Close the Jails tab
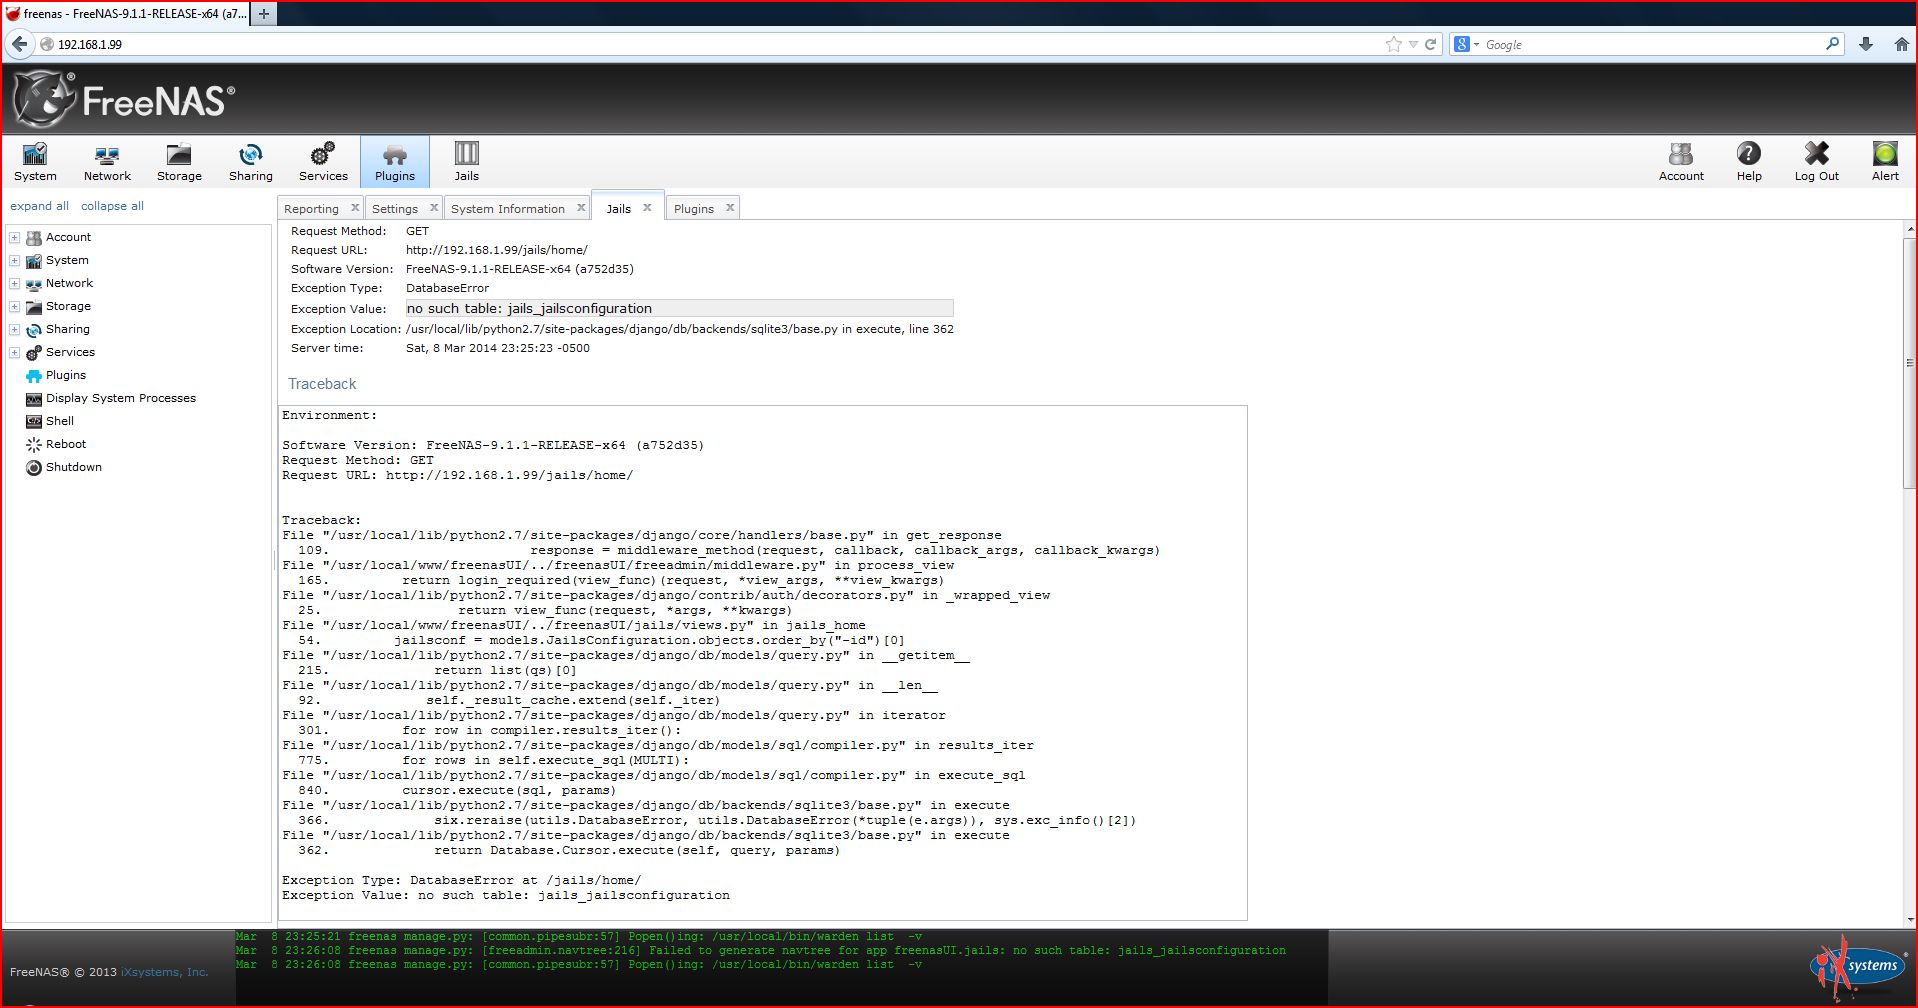The width and height of the screenshot is (1918, 1008). 647,208
